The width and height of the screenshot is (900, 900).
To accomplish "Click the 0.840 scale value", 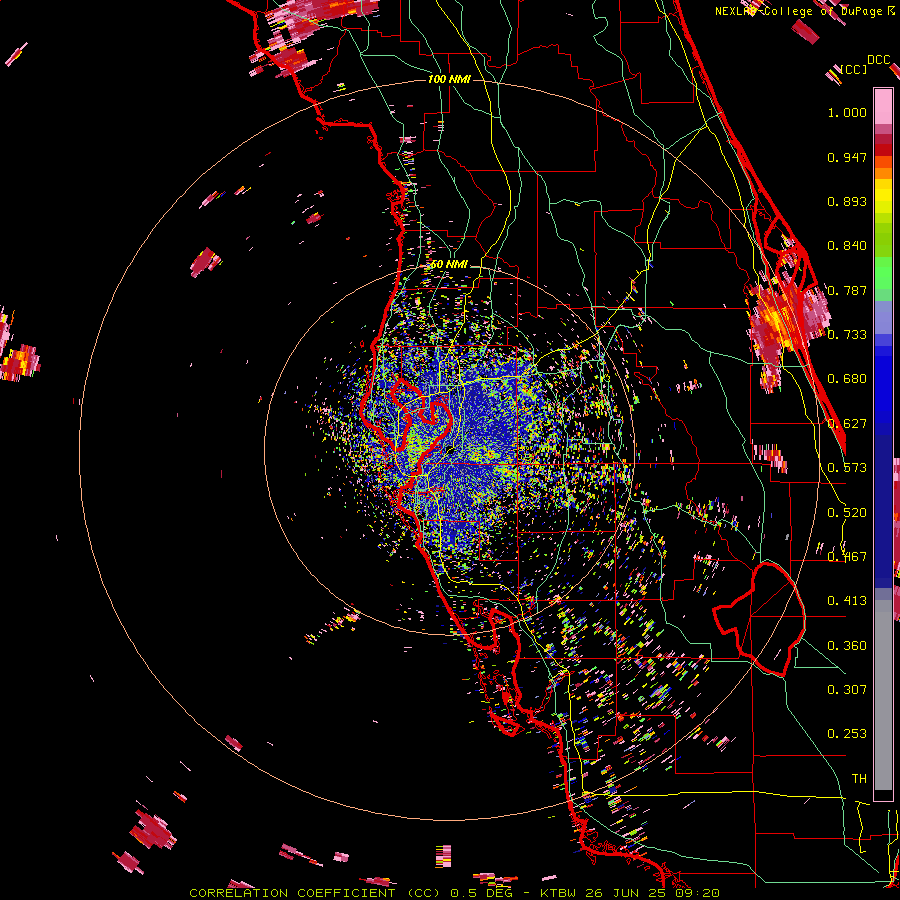I will [x=847, y=246].
